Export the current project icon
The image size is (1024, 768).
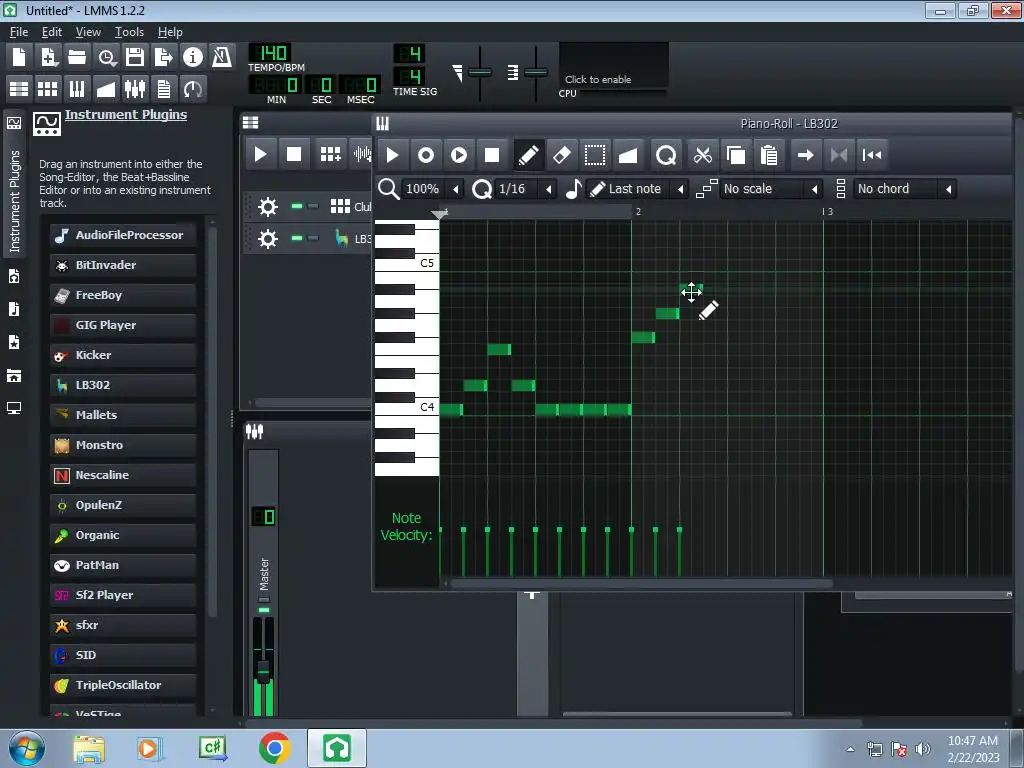pyautogui.click(x=164, y=57)
